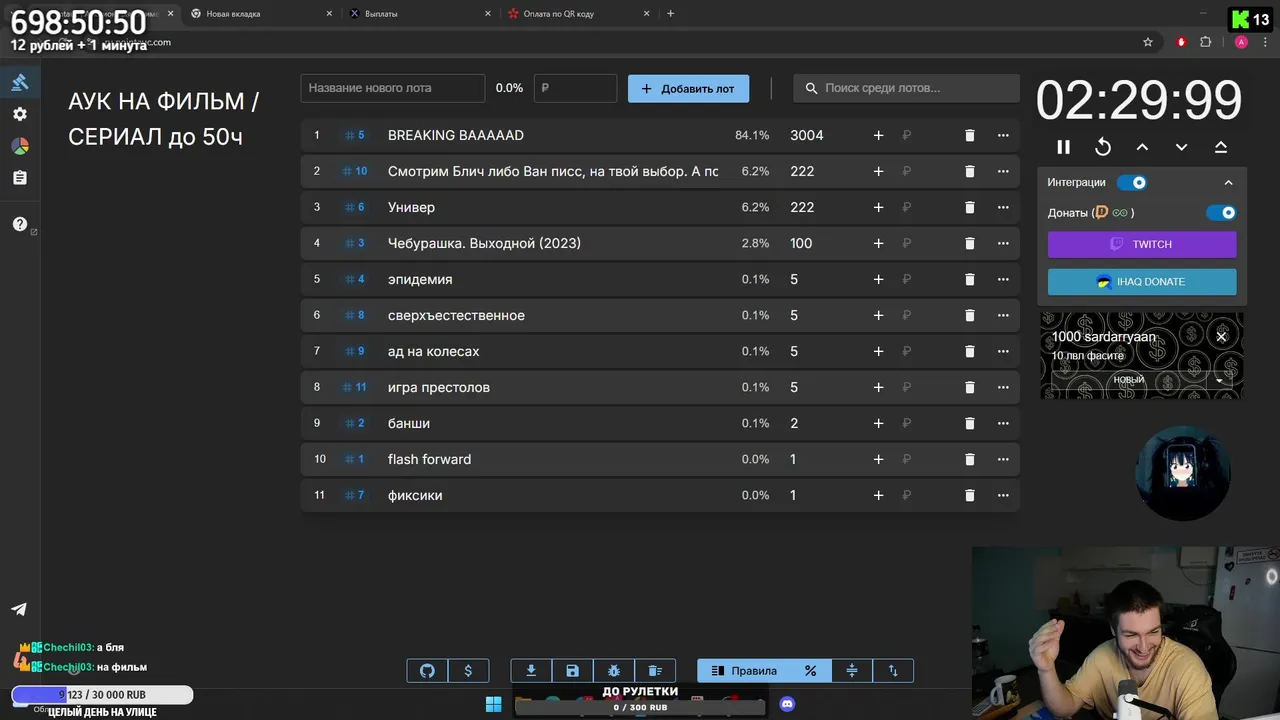
Task: Switch to the Выплаты browser tab
Action: (419, 14)
